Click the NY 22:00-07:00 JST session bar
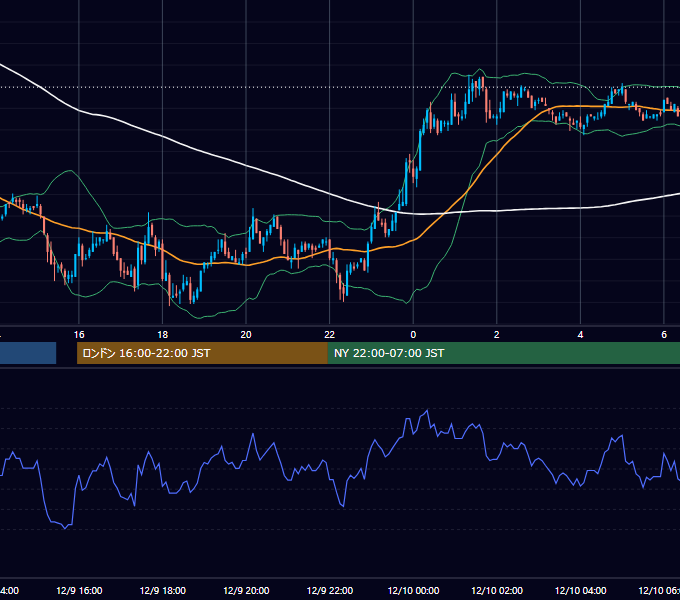This screenshot has height=600, width=680. (503, 353)
